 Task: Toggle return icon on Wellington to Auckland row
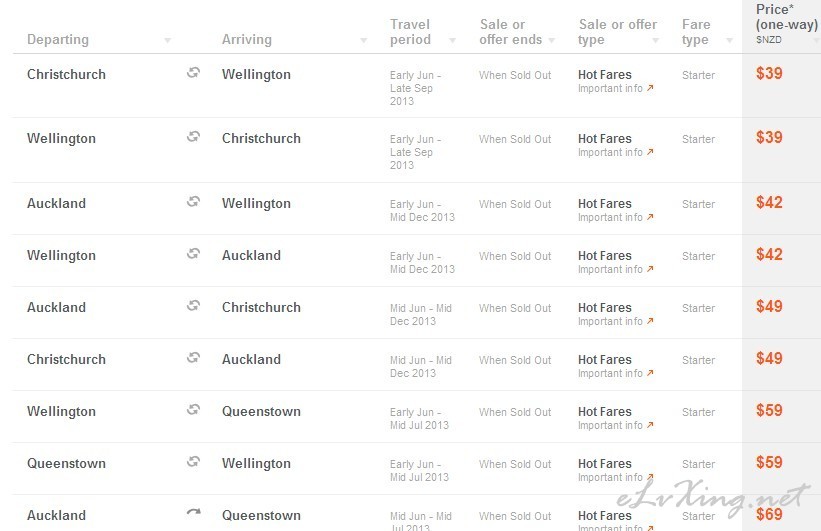194,253
